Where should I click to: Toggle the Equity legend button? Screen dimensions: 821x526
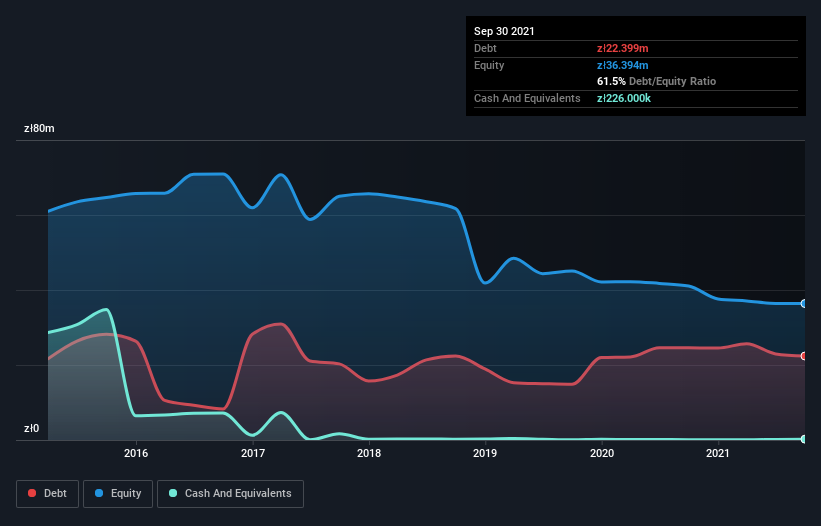pyautogui.click(x=118, y=494)
